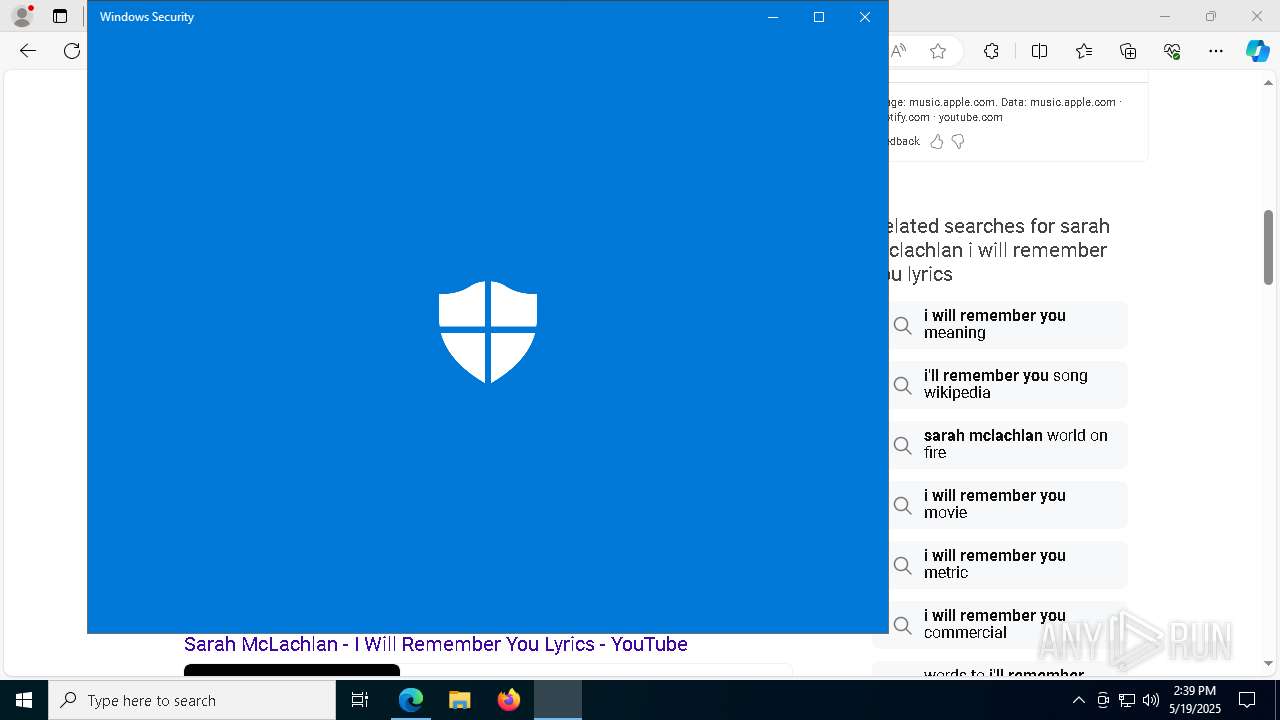Viewport: 1280px width, 720px height.
Task: Open the Windows Start menu
Action: pos(24,700)
